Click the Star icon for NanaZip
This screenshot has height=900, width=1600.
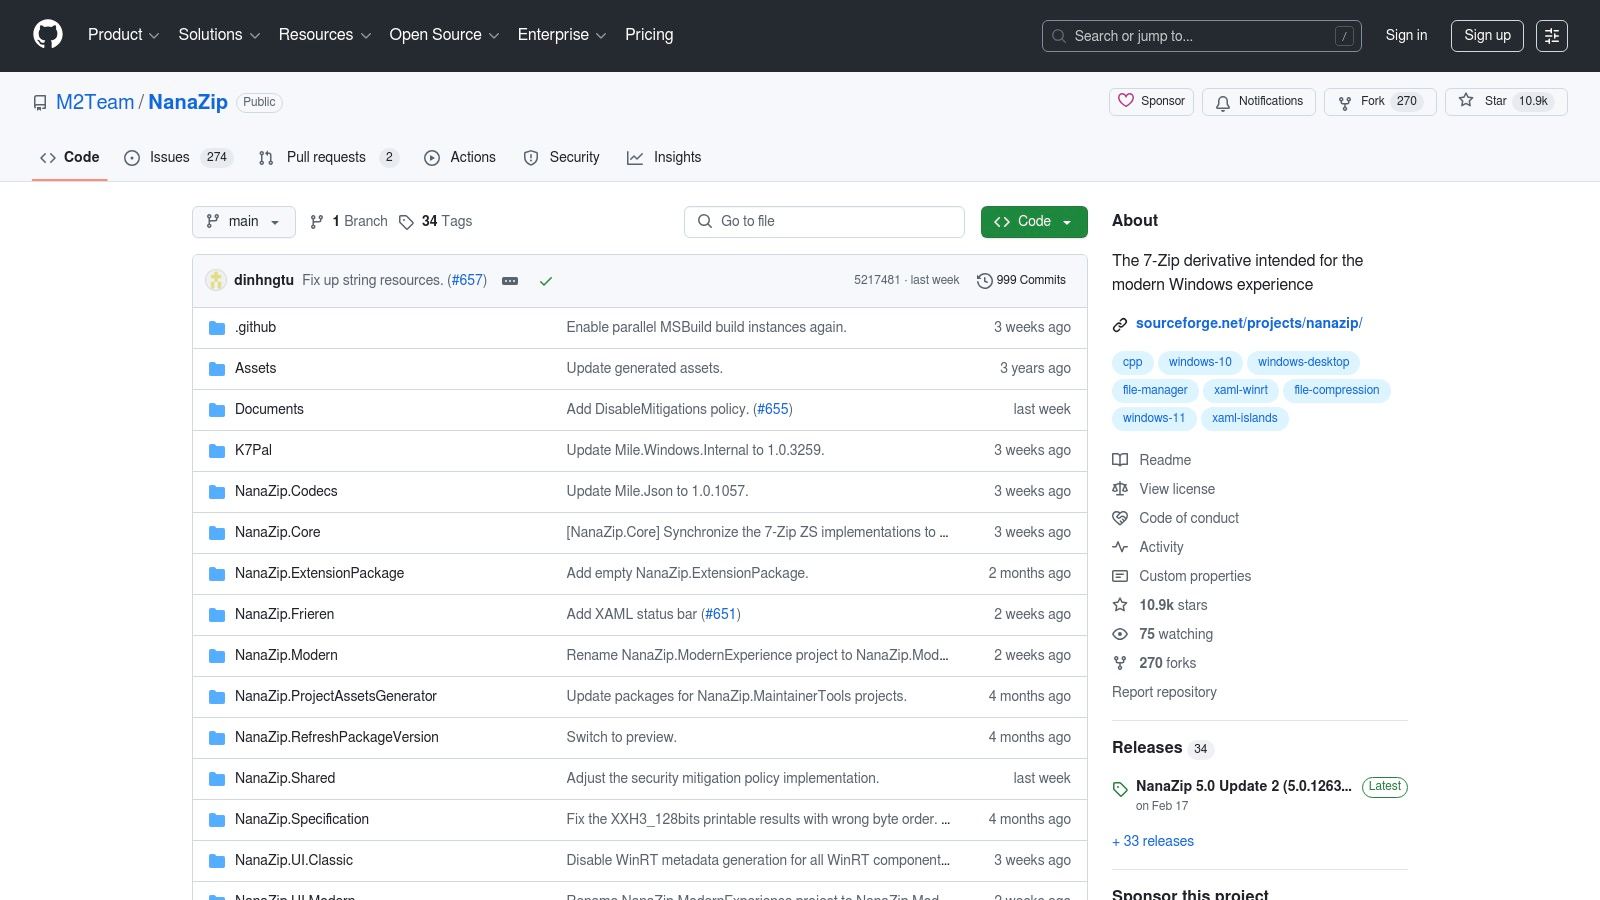tap(1466, 100)
